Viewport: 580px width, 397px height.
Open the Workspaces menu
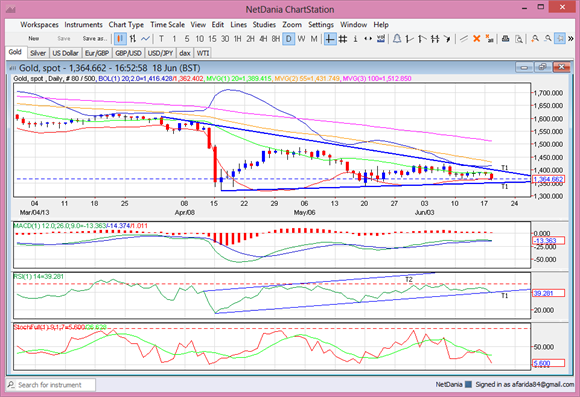(x=39, y=25)
